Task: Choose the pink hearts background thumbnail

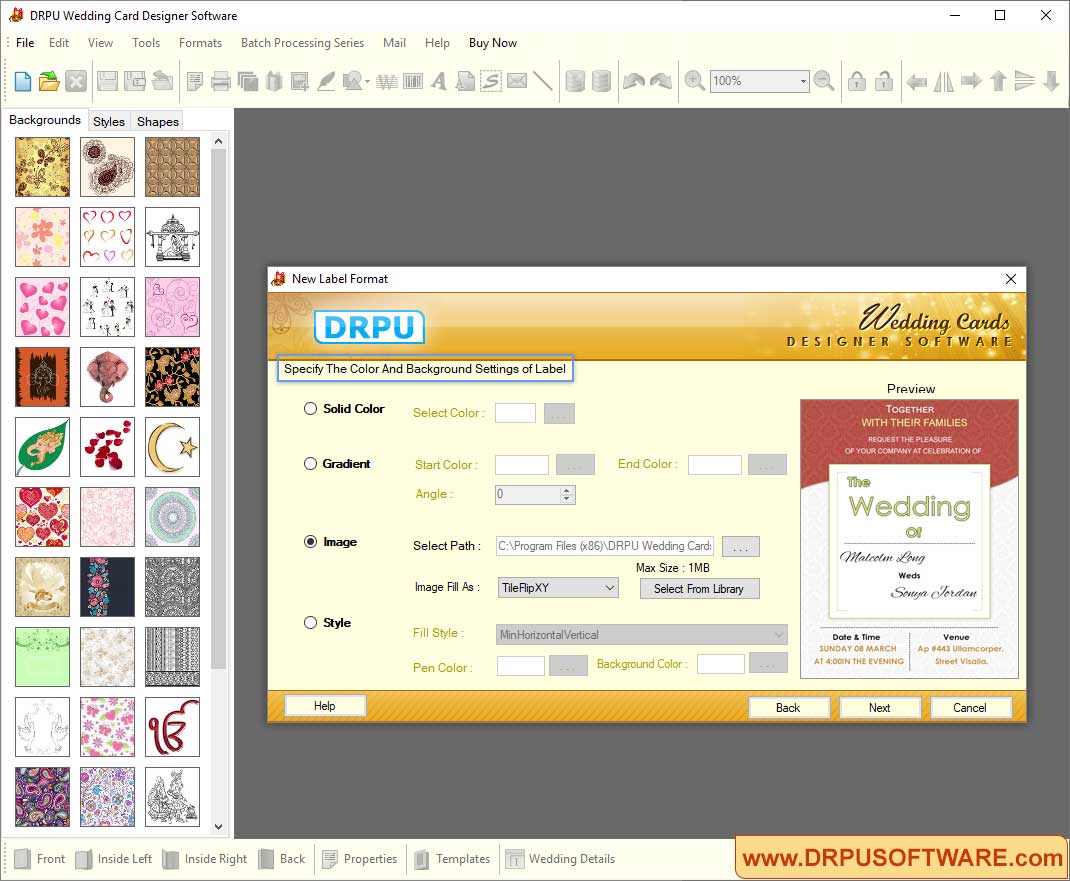Action: [42, 307]
